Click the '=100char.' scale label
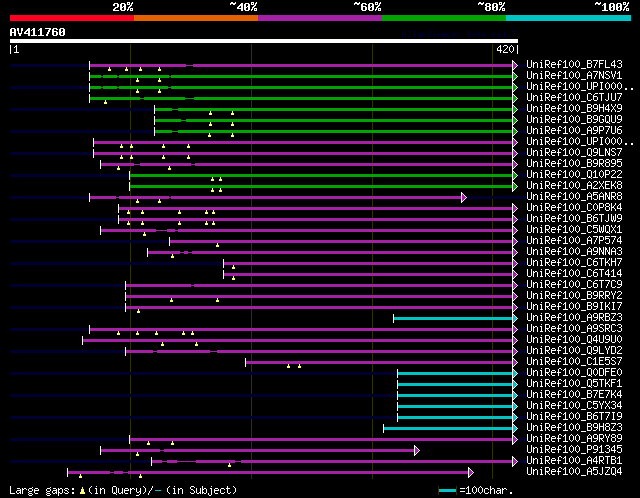 pos(486,490)
